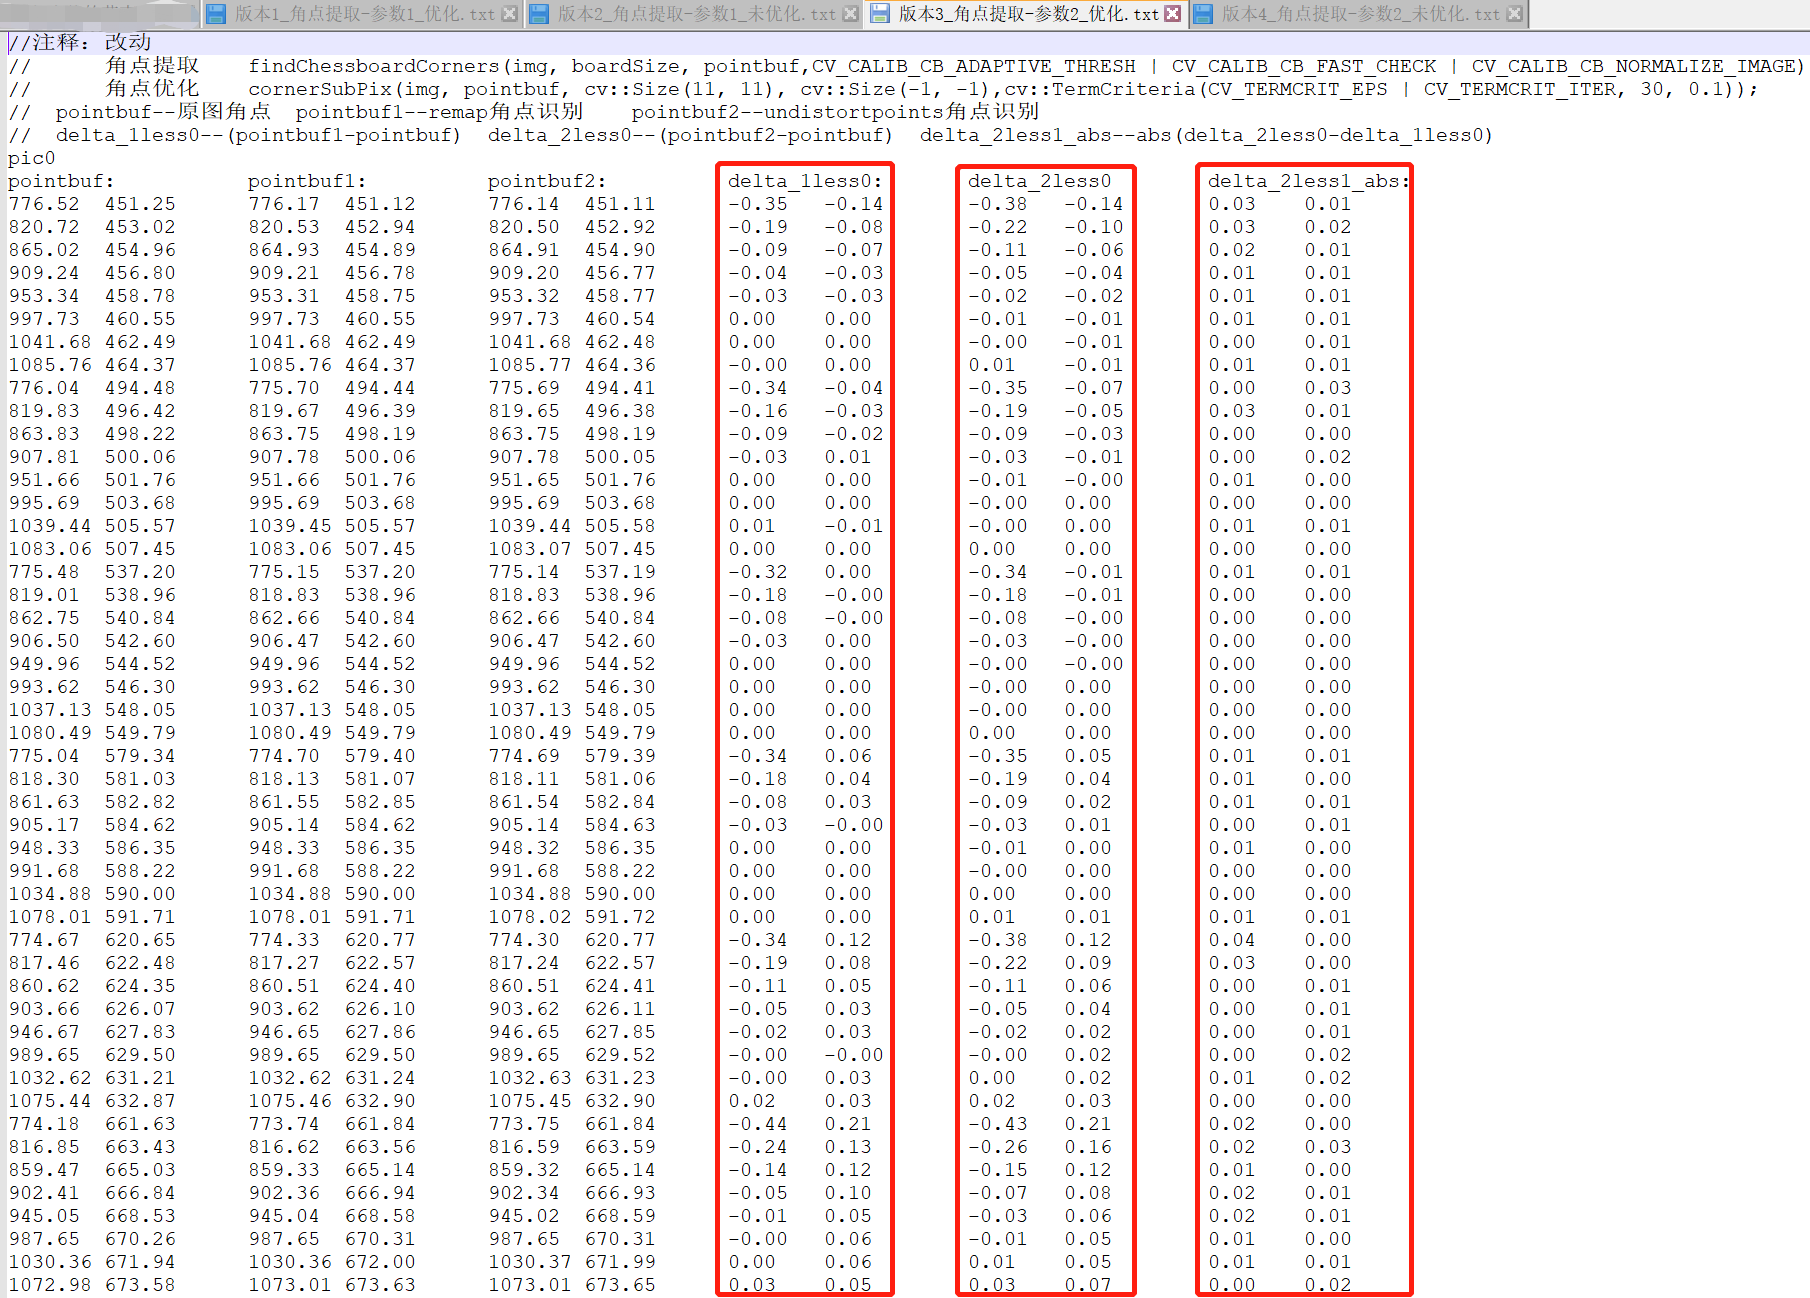Select the partially visible leftmost document tab
Image resolution: width=1810 pixels, height=1298 pixels.
click(100, 14)
